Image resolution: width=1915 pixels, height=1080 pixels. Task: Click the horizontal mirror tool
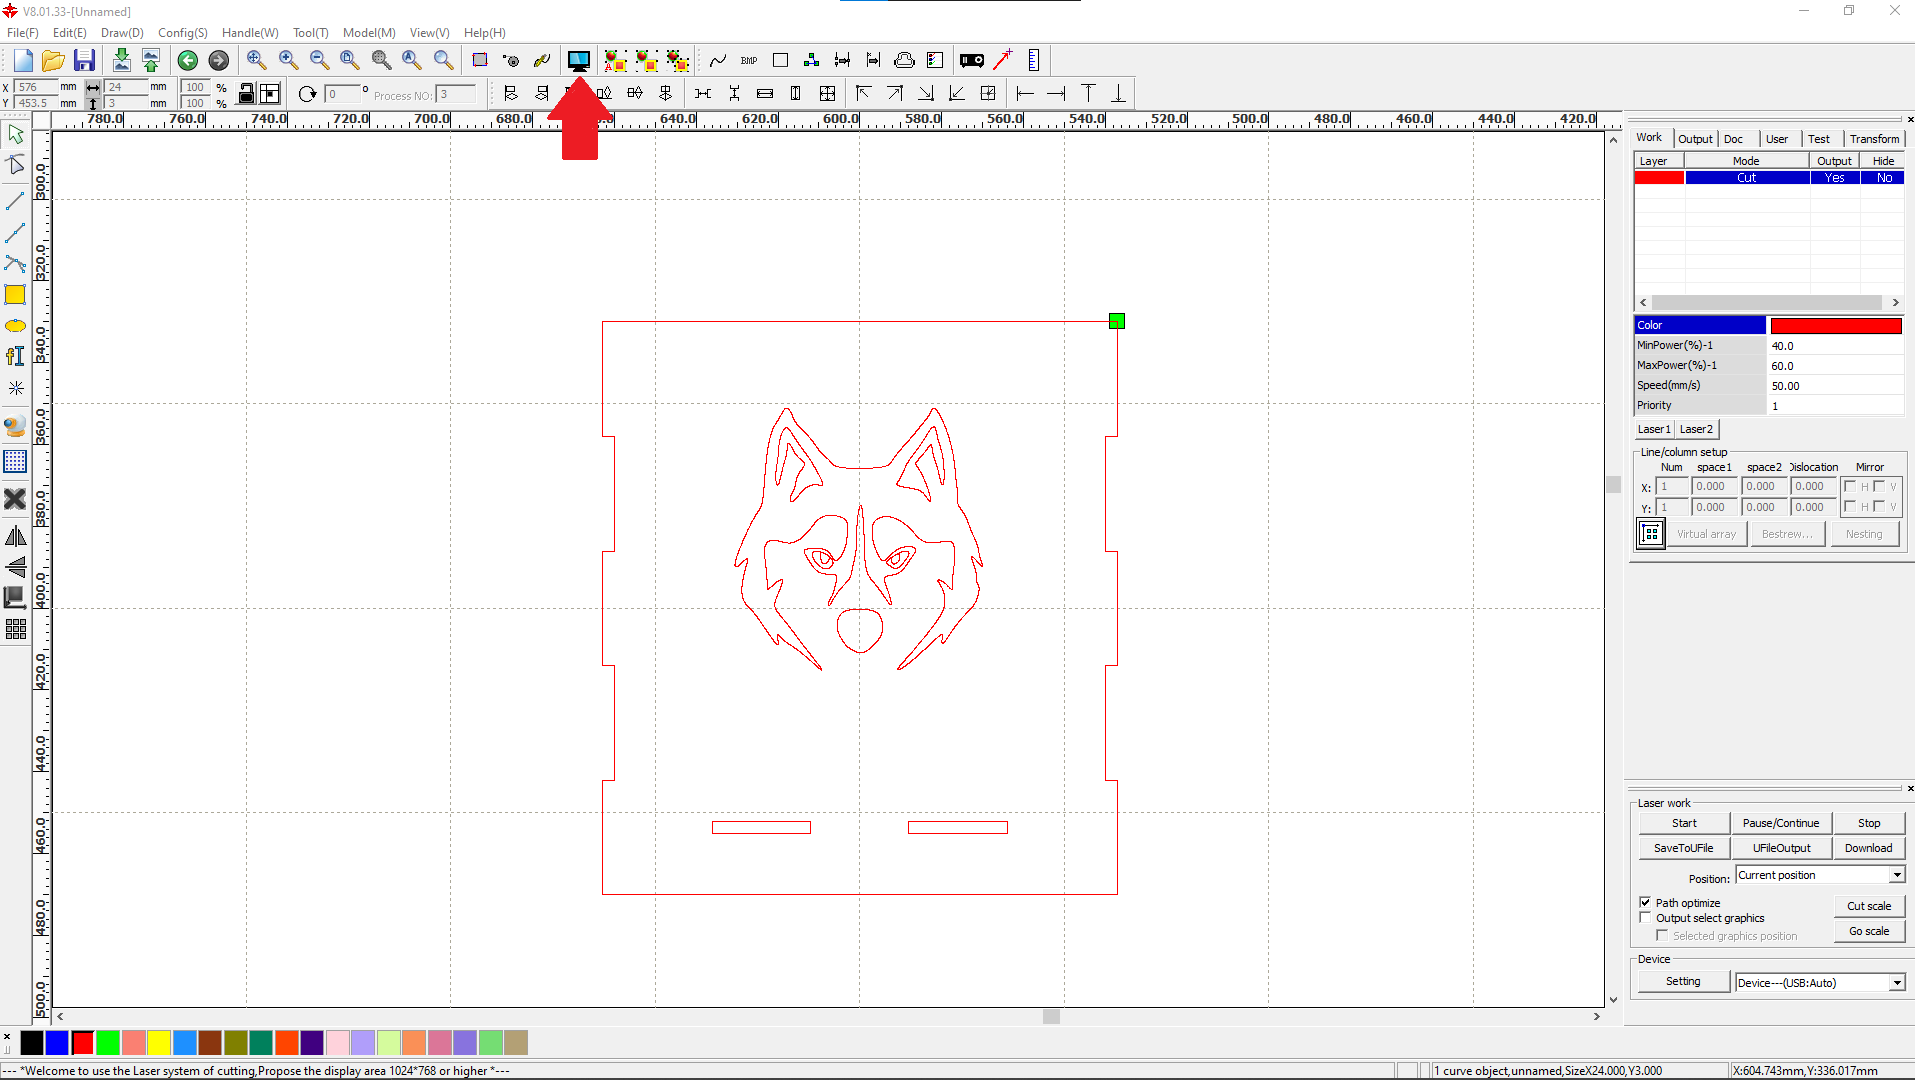point(15,536)
